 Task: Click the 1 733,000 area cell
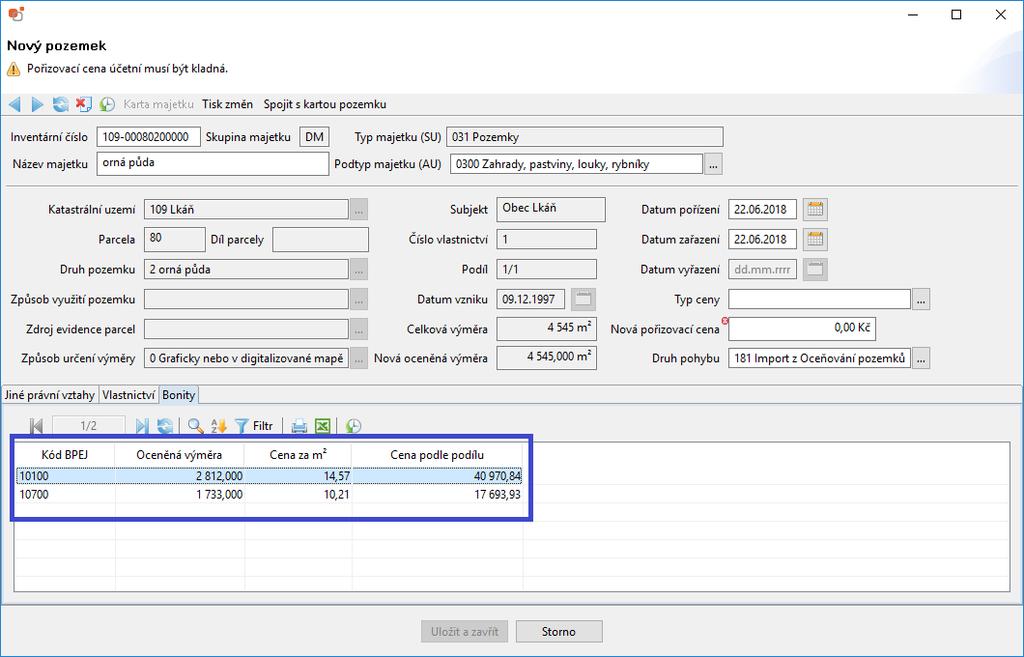tap(180, 494)
